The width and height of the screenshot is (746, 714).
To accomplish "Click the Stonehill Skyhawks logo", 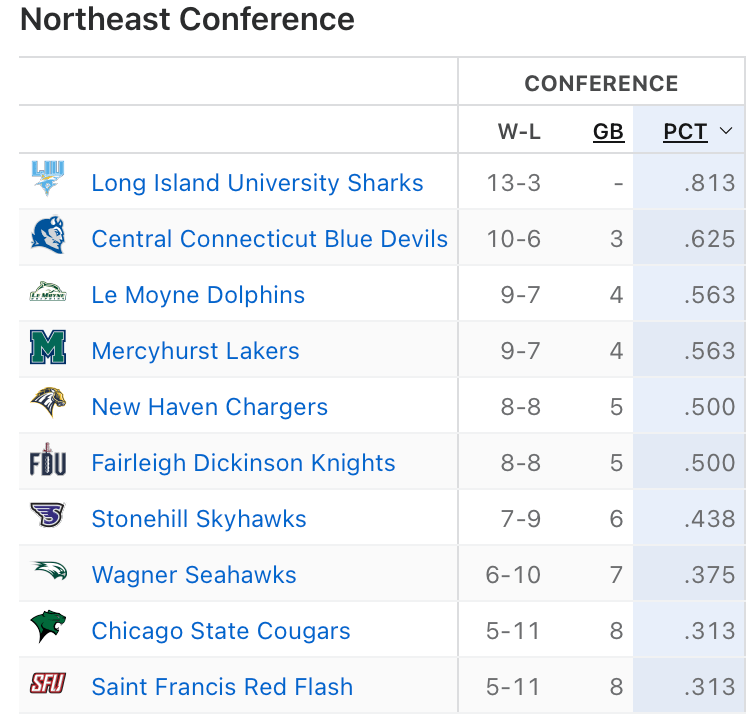I will [x=47, y=516].
